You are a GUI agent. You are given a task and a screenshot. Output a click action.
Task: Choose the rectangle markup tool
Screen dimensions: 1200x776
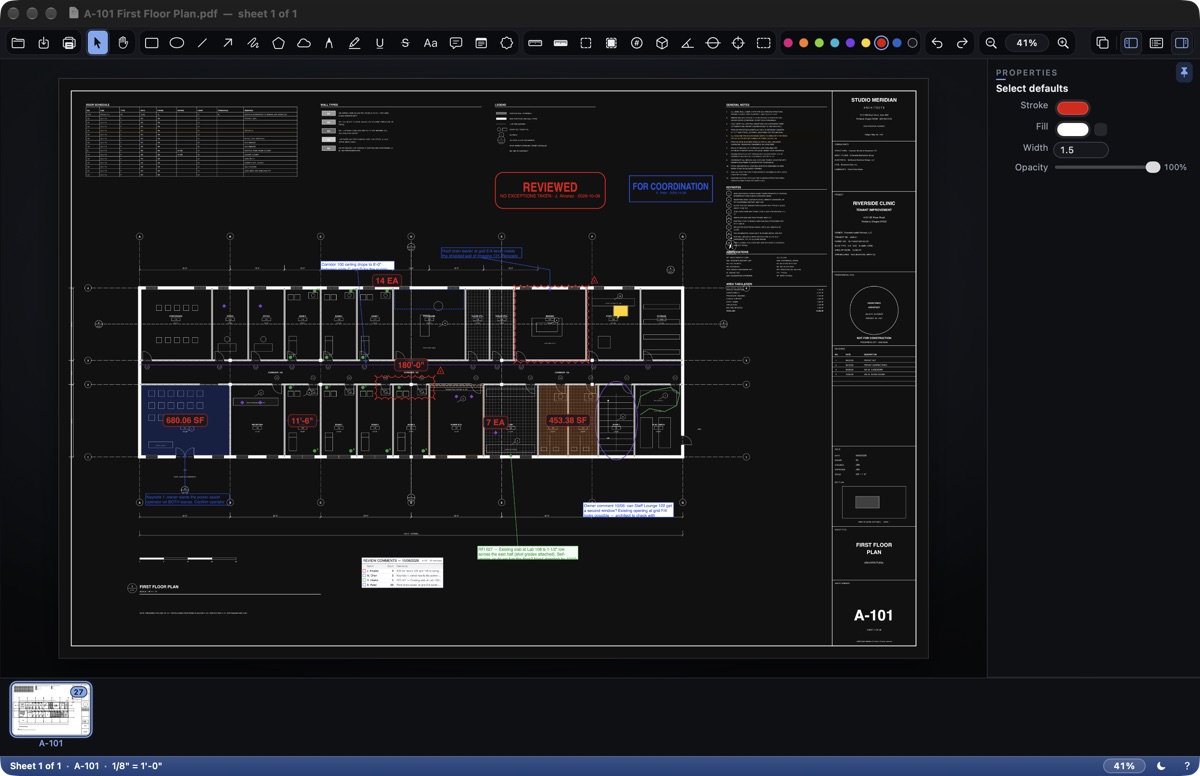152,43
